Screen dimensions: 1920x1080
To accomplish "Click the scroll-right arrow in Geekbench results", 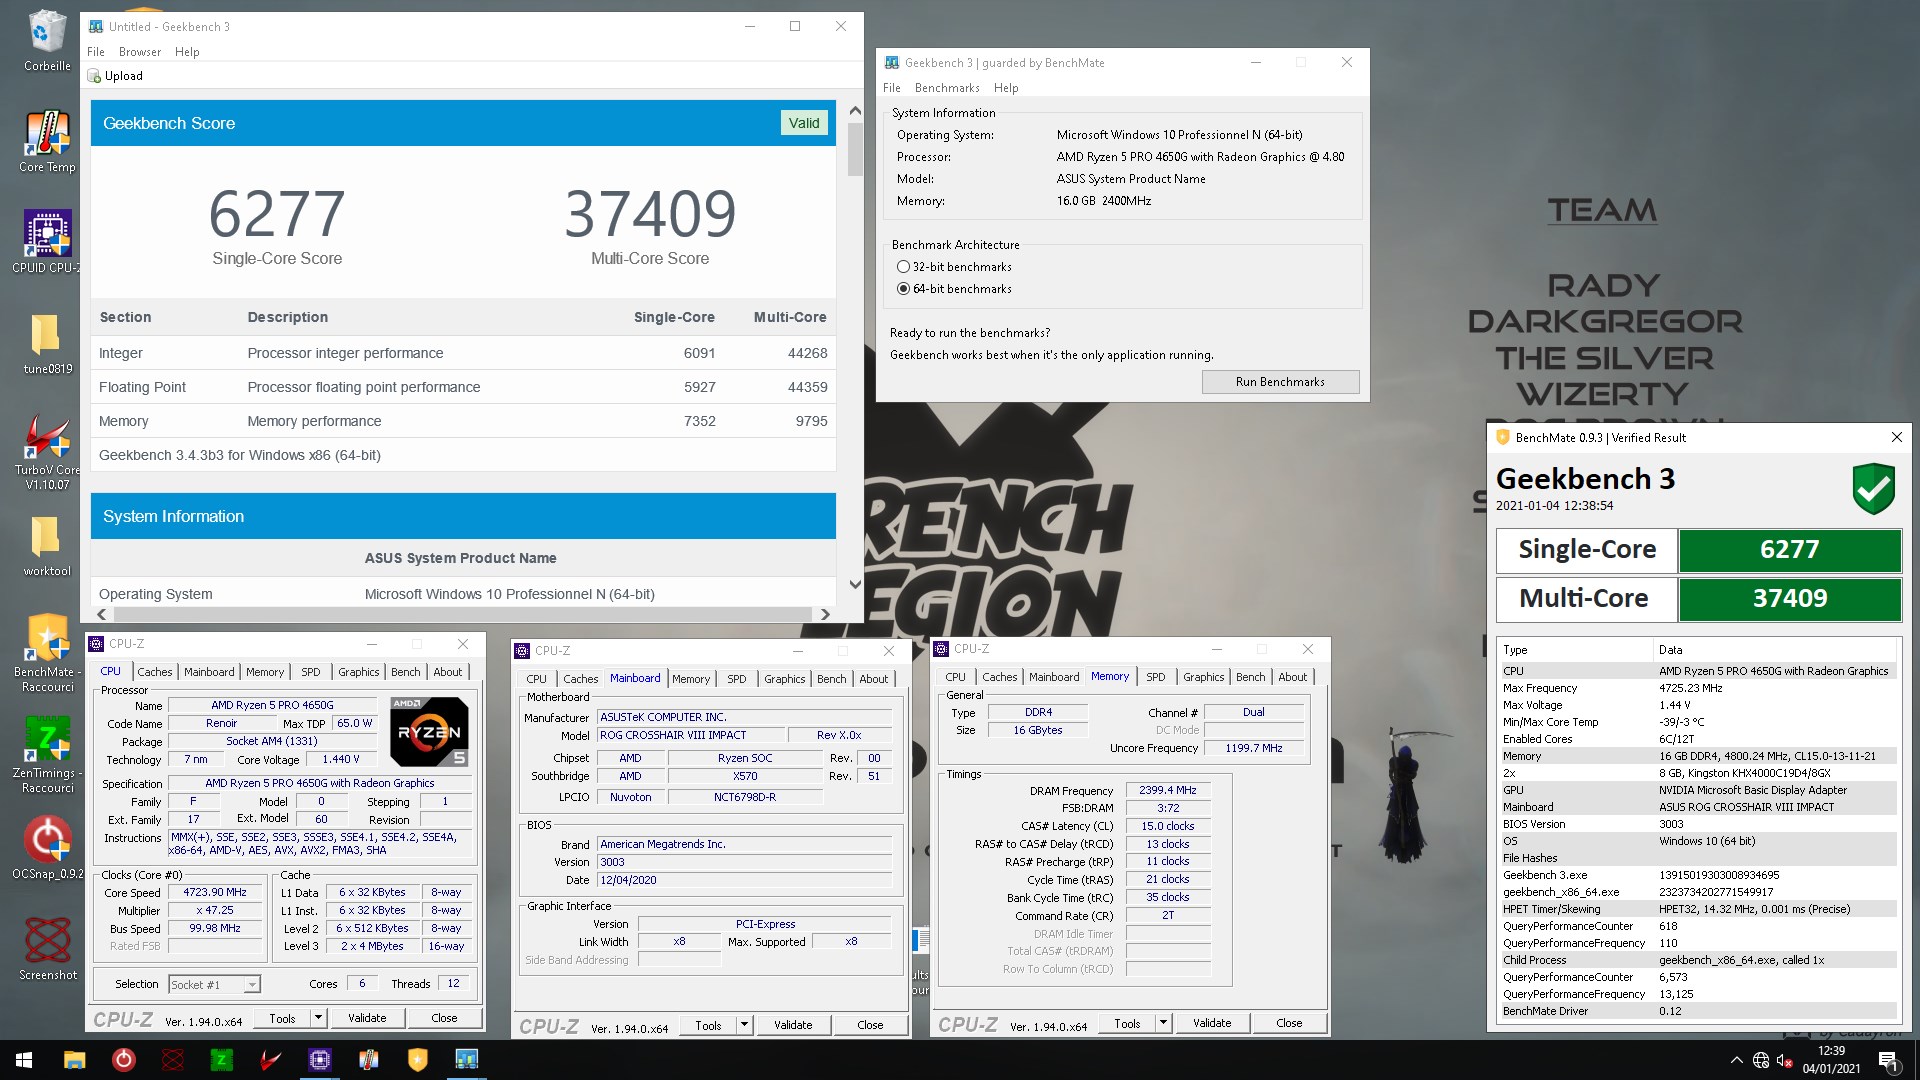I will point(825,614).
